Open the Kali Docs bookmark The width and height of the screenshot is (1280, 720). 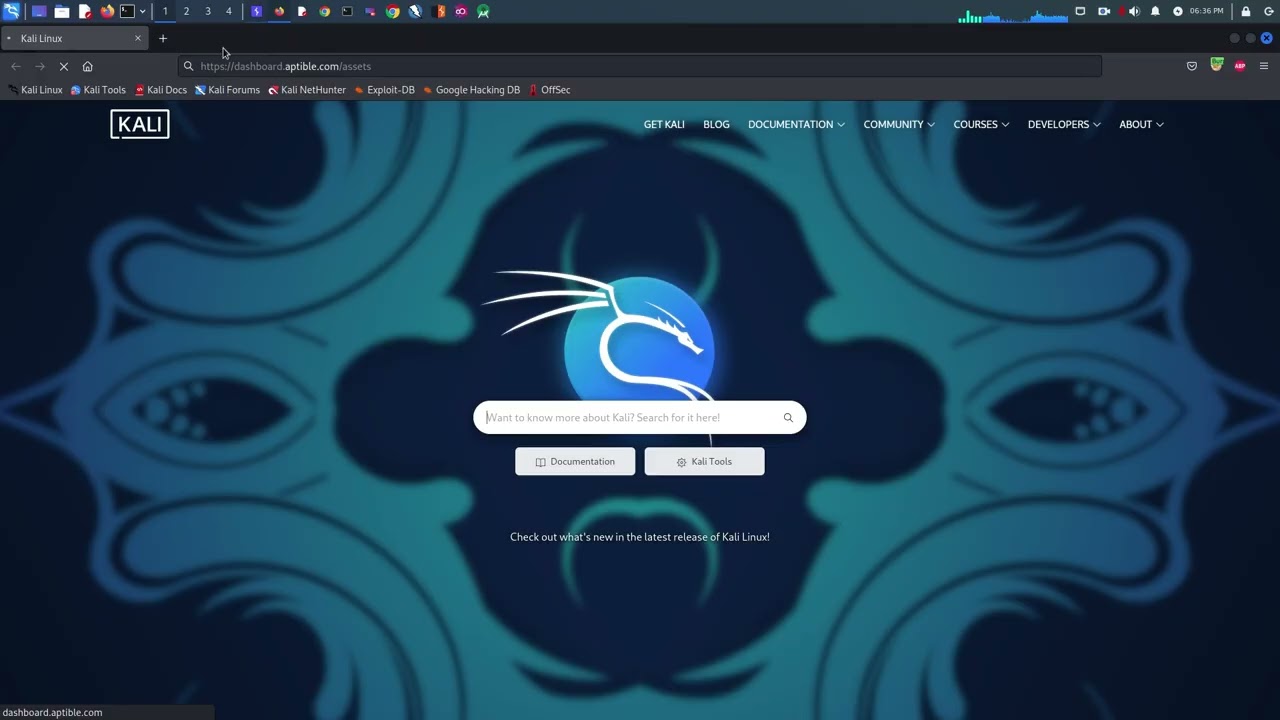pos(161,90)
